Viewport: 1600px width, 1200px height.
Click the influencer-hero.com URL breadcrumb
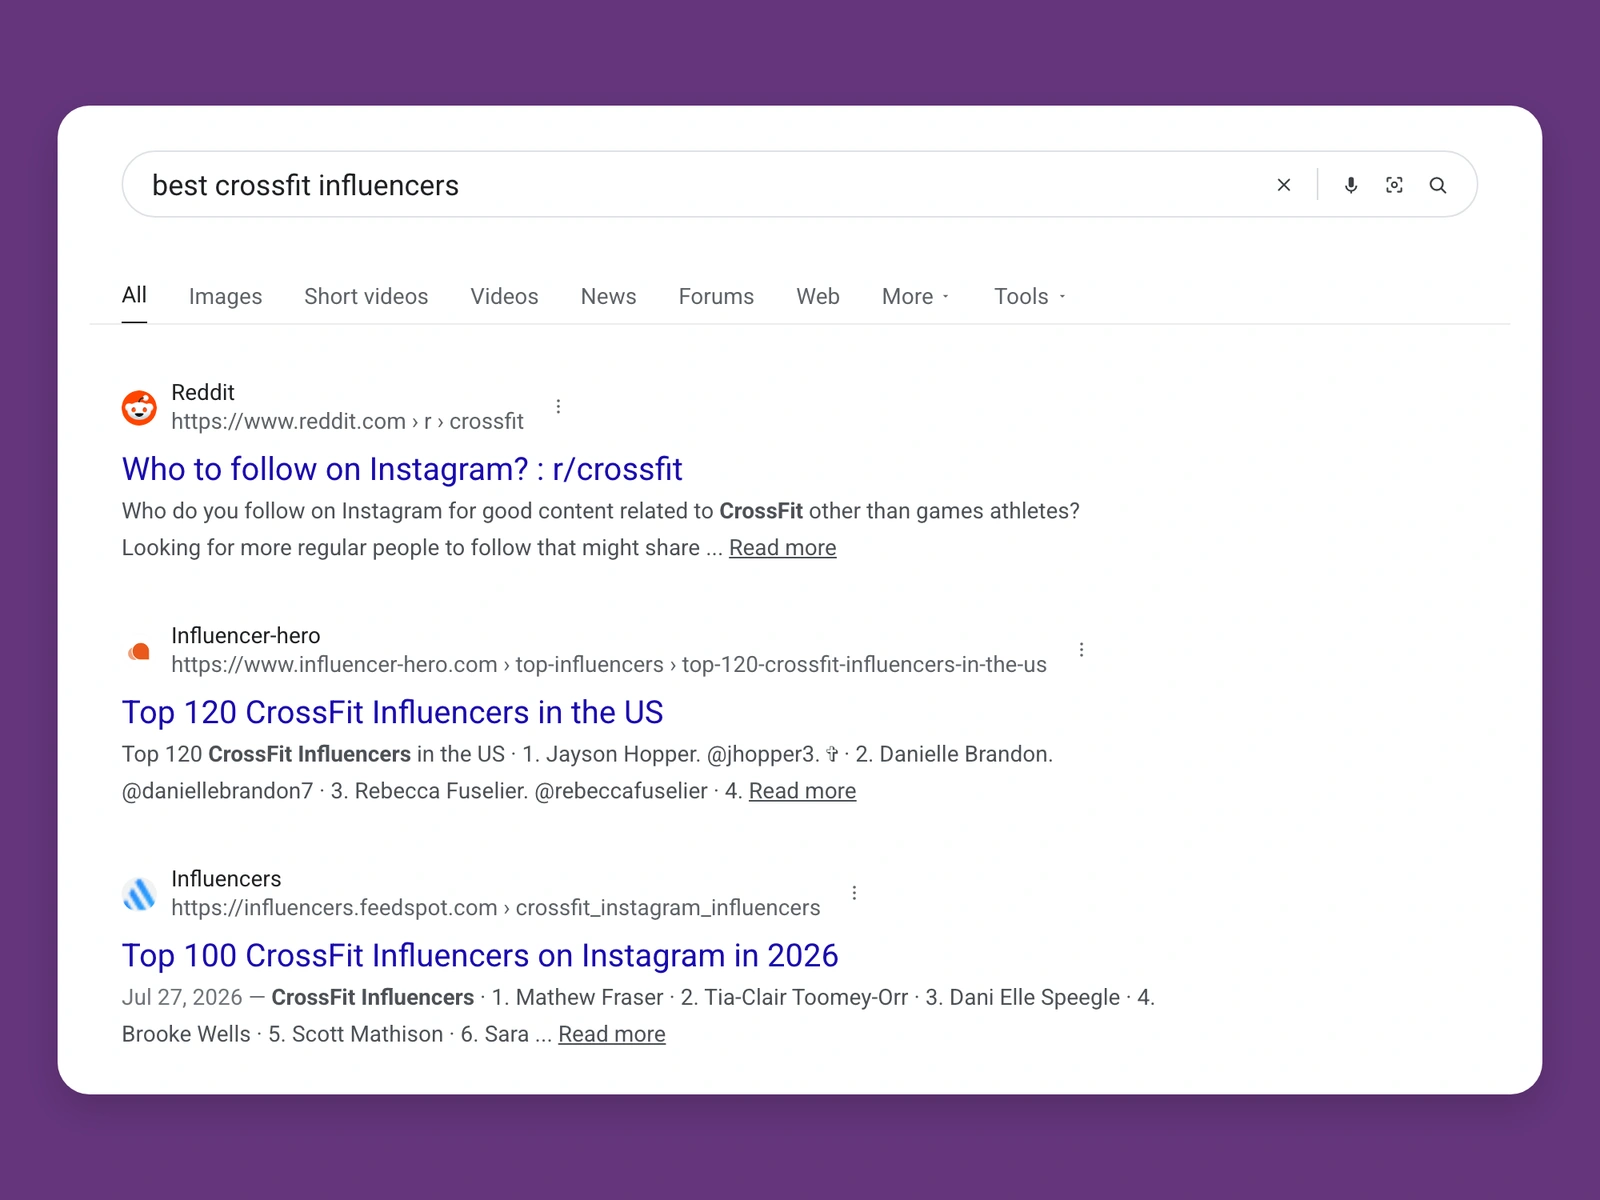609,664
